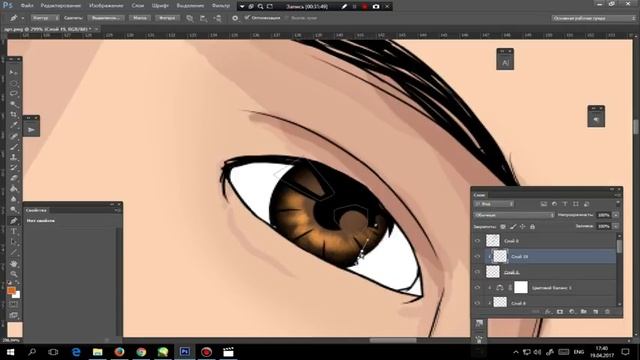Select the Marquee selection tool
Screen dimensions: 640x360
13,83
